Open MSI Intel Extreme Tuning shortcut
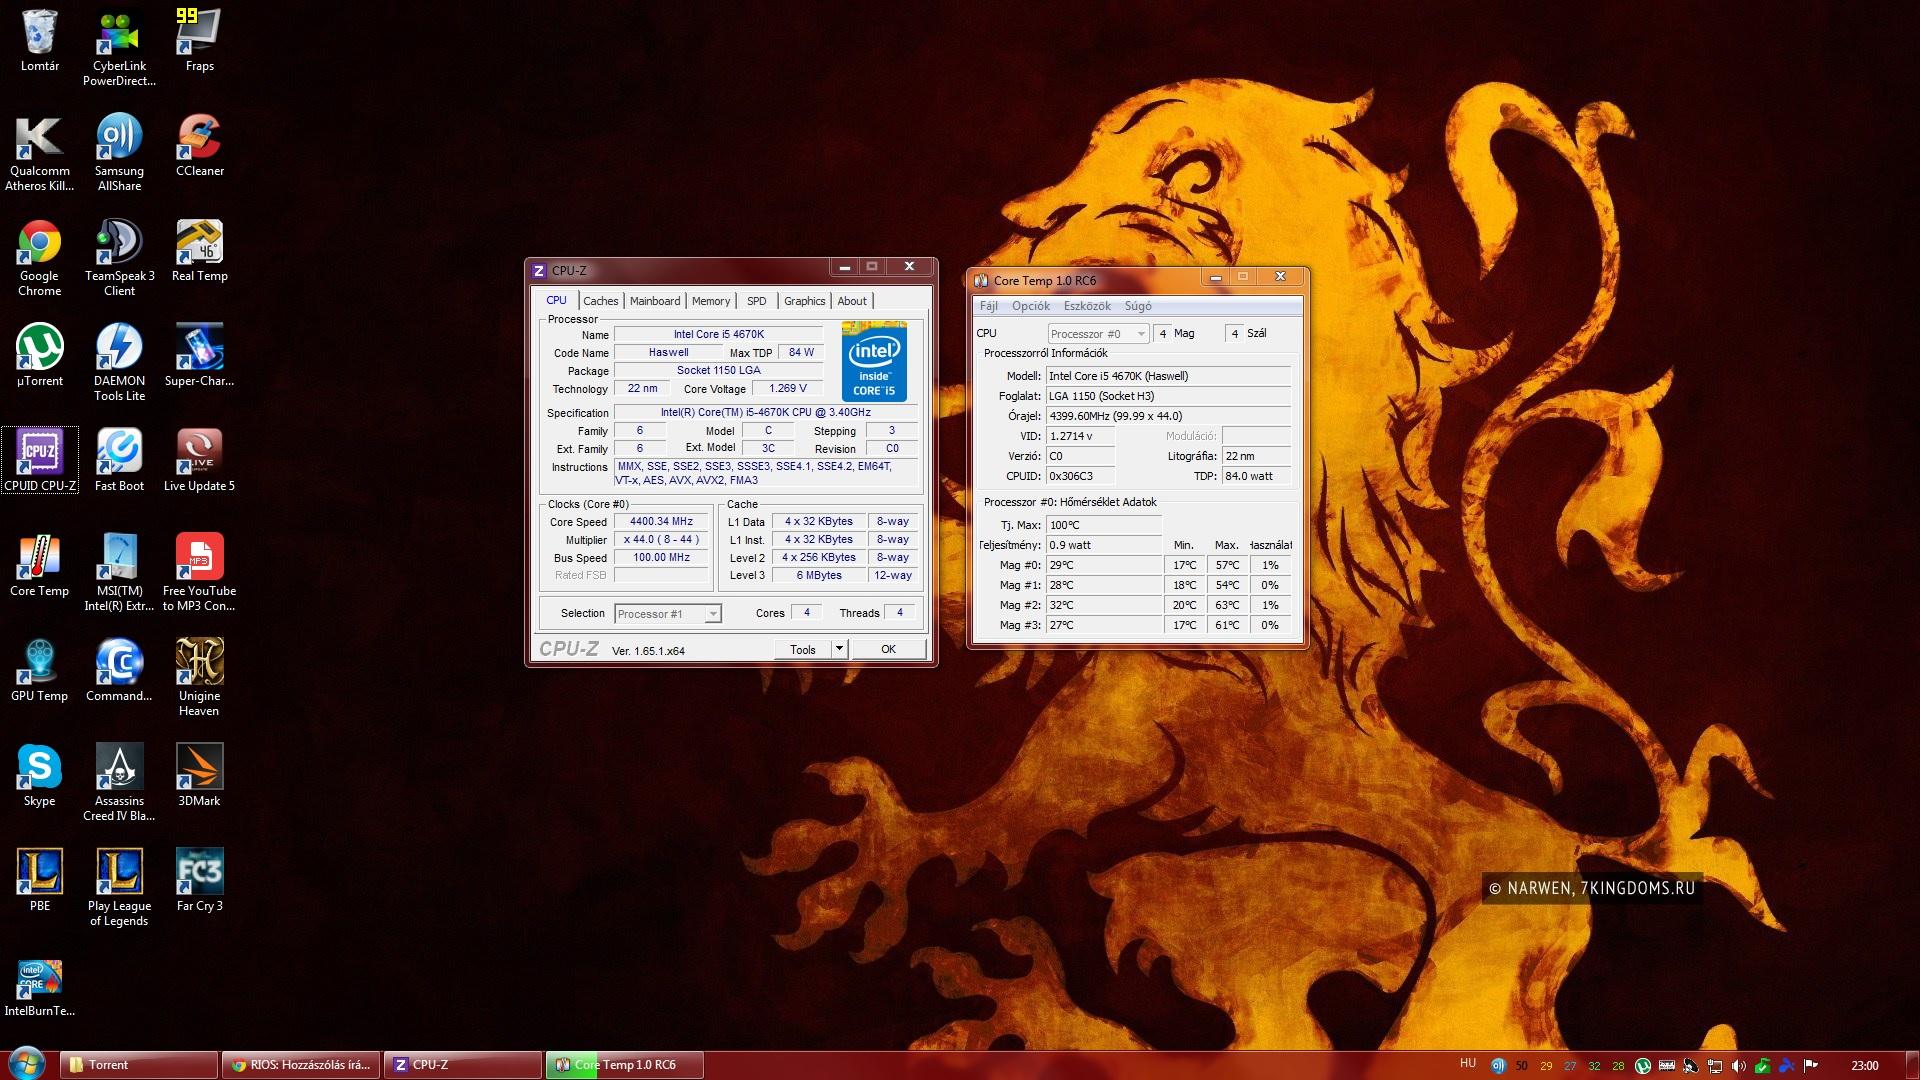The width and height of the screenshot is (1920, 1080). point(119,574)
